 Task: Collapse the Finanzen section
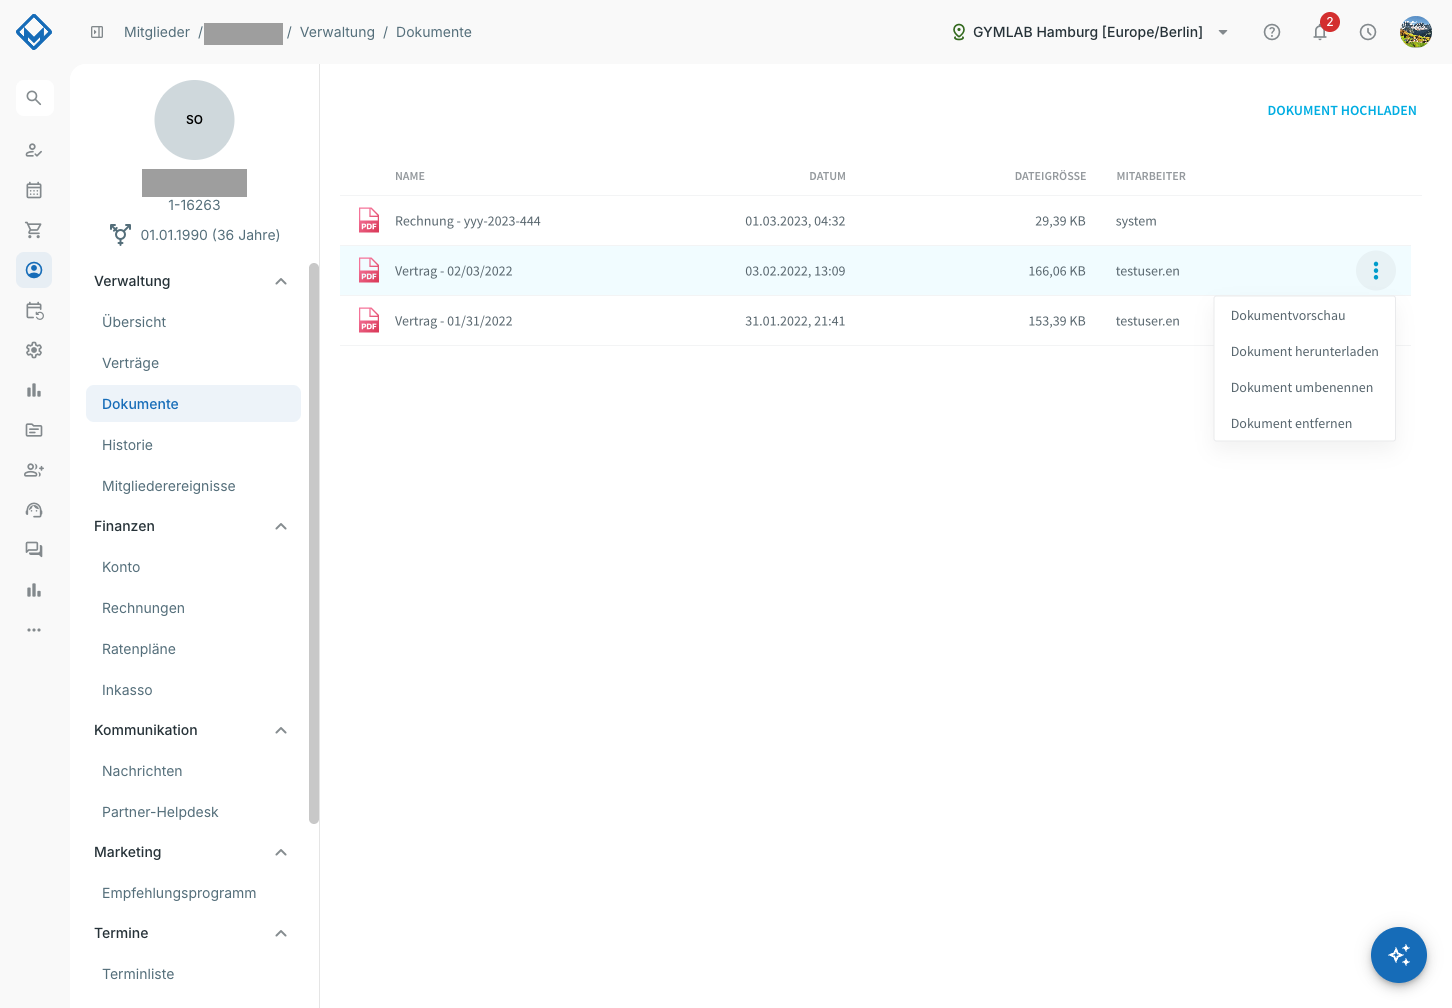click(x=281, y=526)
